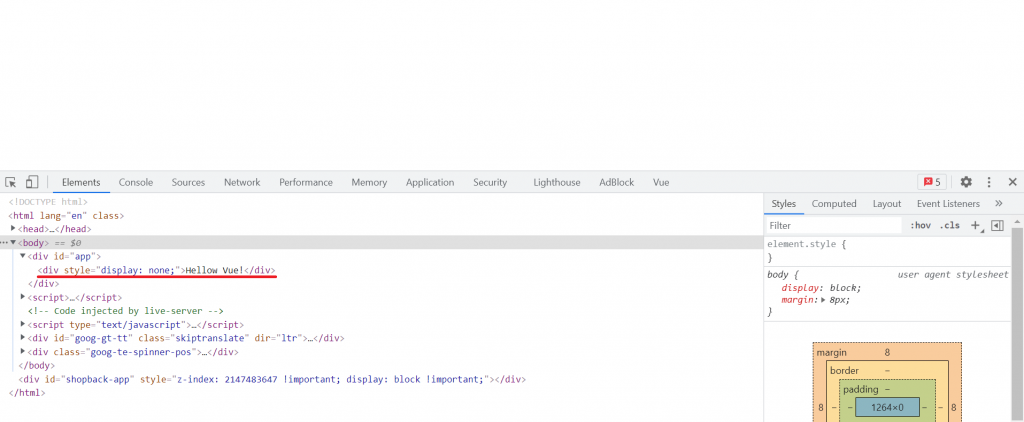Click the border label in box model
Screen dimensions: 1024x422
click(843, 371)
